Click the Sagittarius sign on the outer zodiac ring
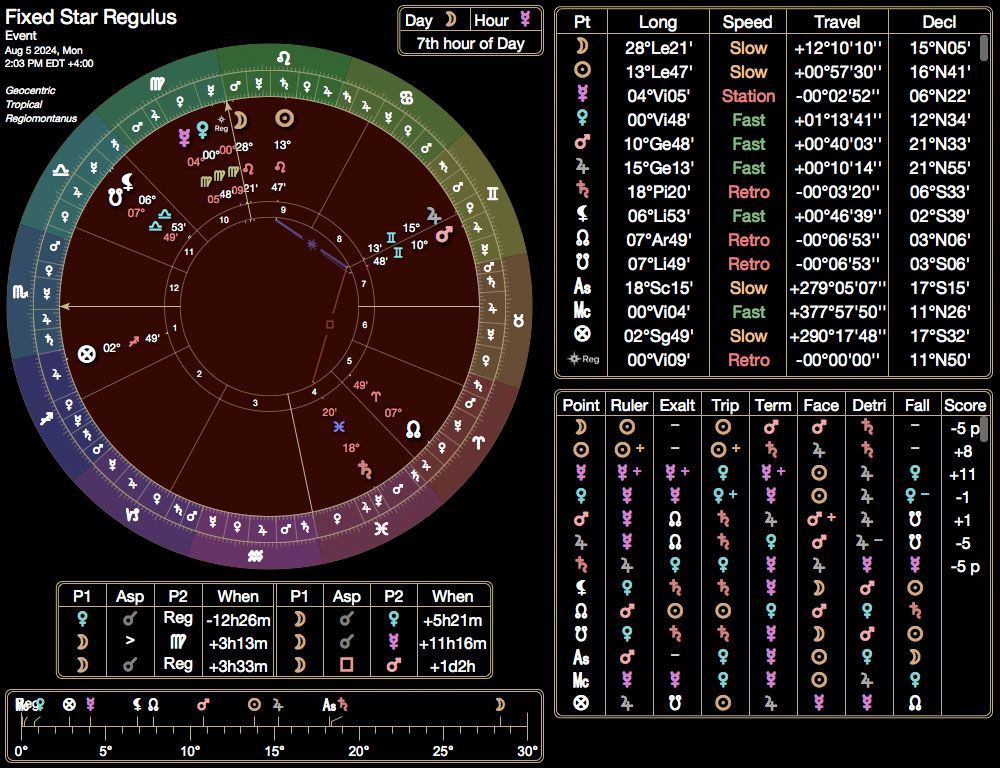The width and height of the screenshot is (1000, 768). (47, 419)
